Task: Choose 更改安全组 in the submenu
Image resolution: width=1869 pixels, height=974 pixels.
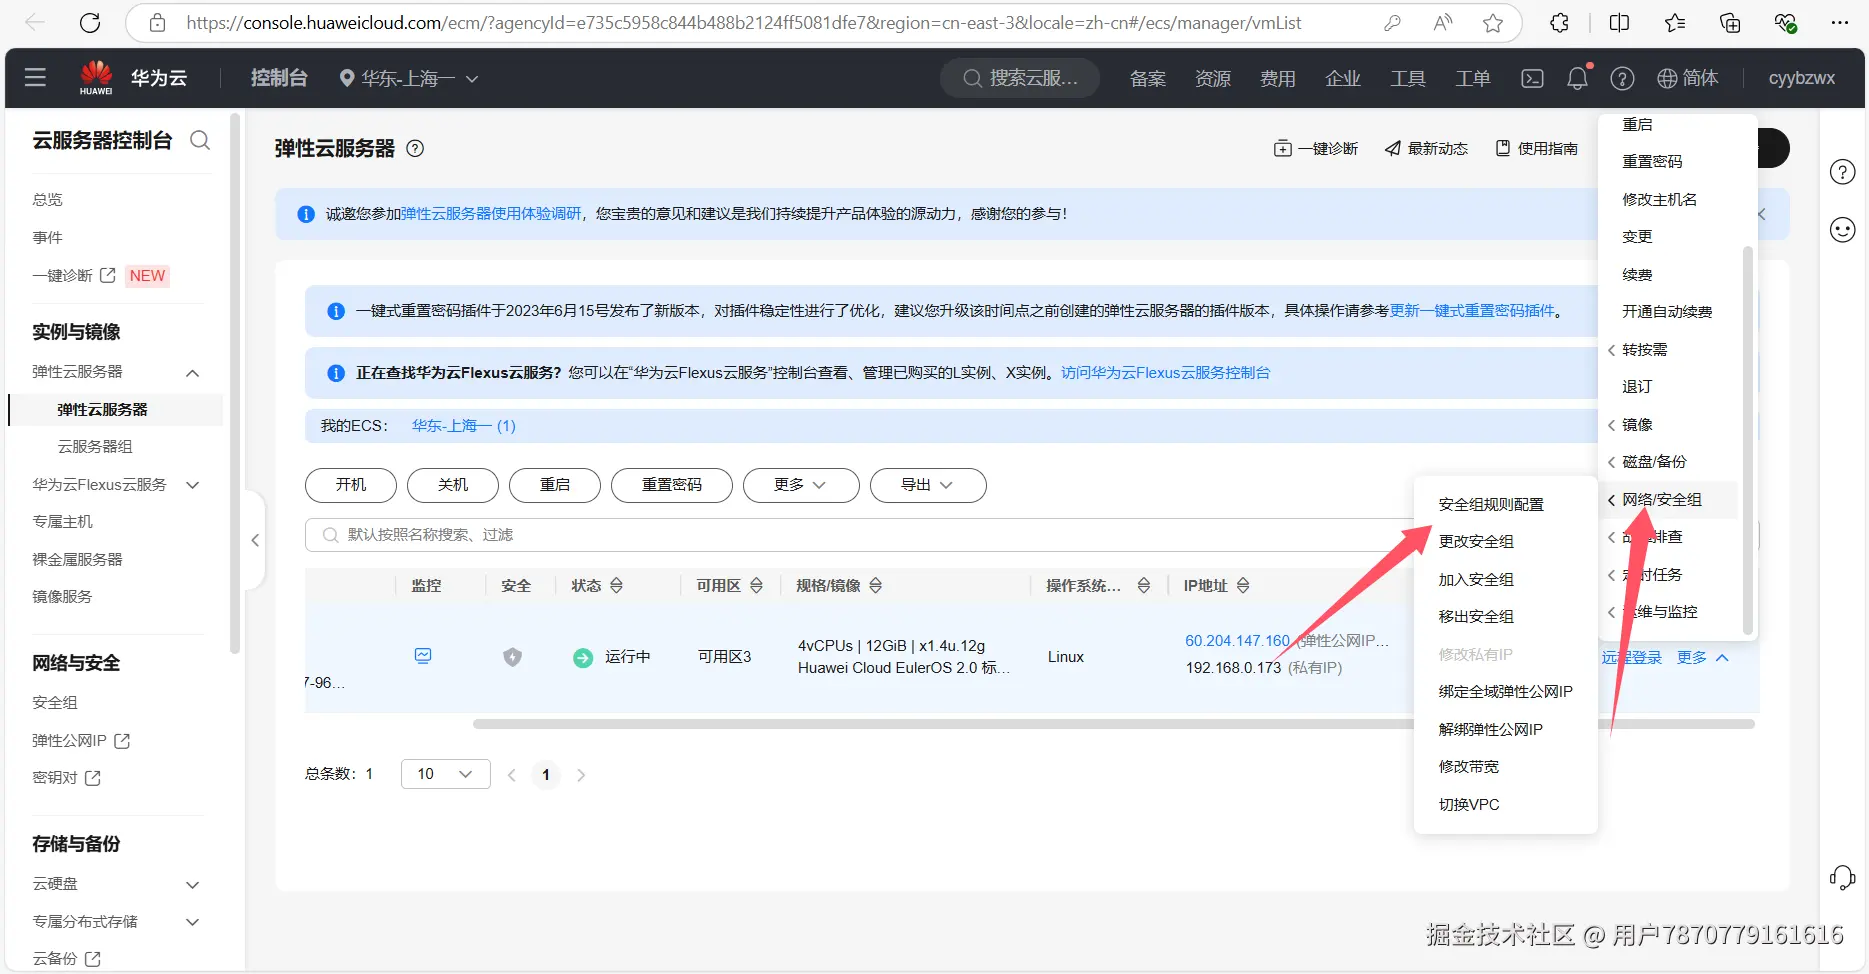Action: point(1476,542)
